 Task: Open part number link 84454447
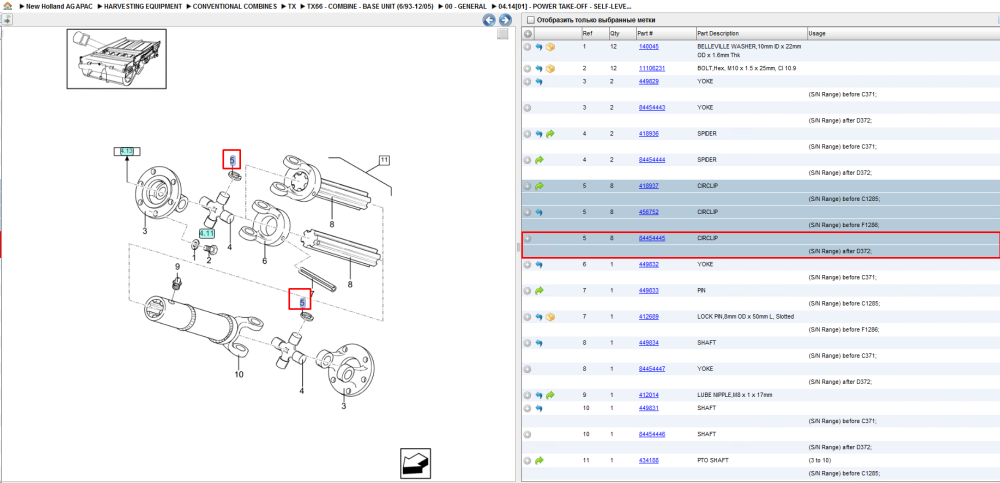[x=652, y=369]
